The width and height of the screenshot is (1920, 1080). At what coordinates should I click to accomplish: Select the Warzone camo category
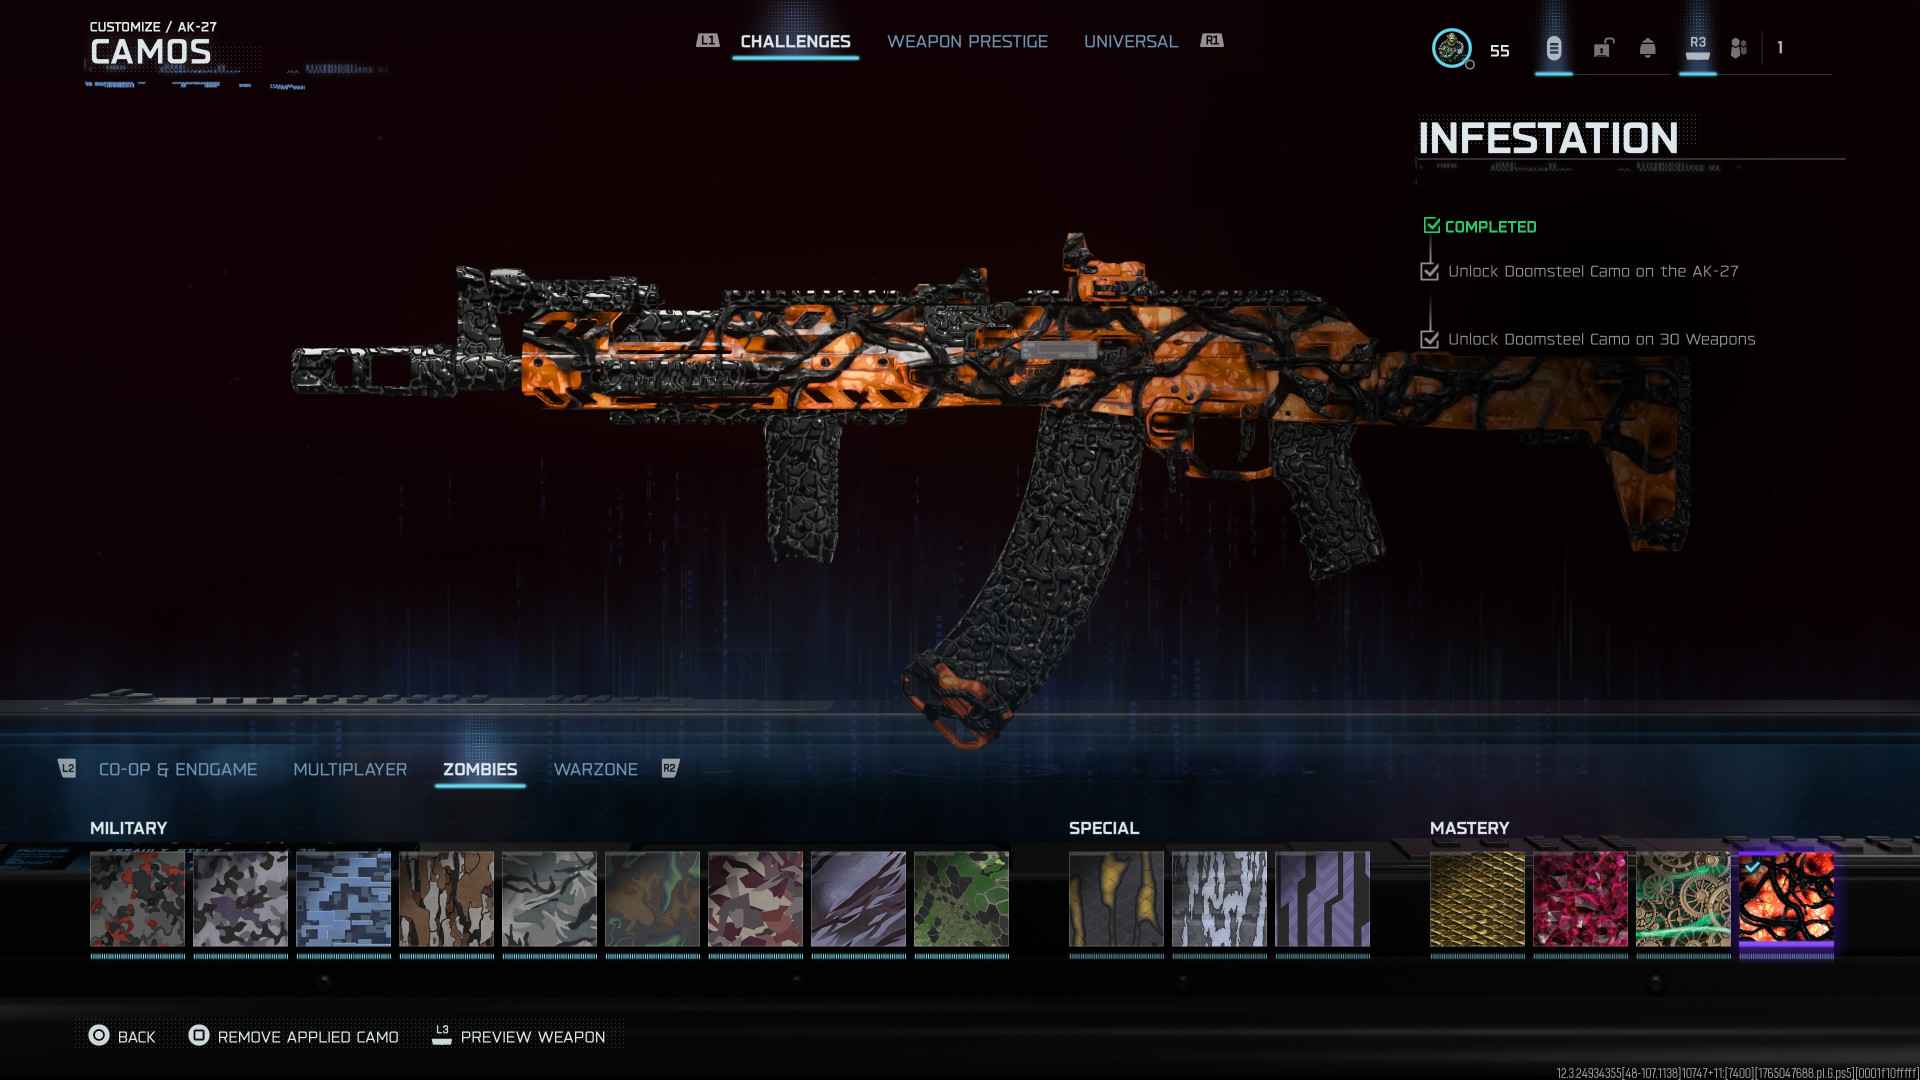[x=596, y=769]
